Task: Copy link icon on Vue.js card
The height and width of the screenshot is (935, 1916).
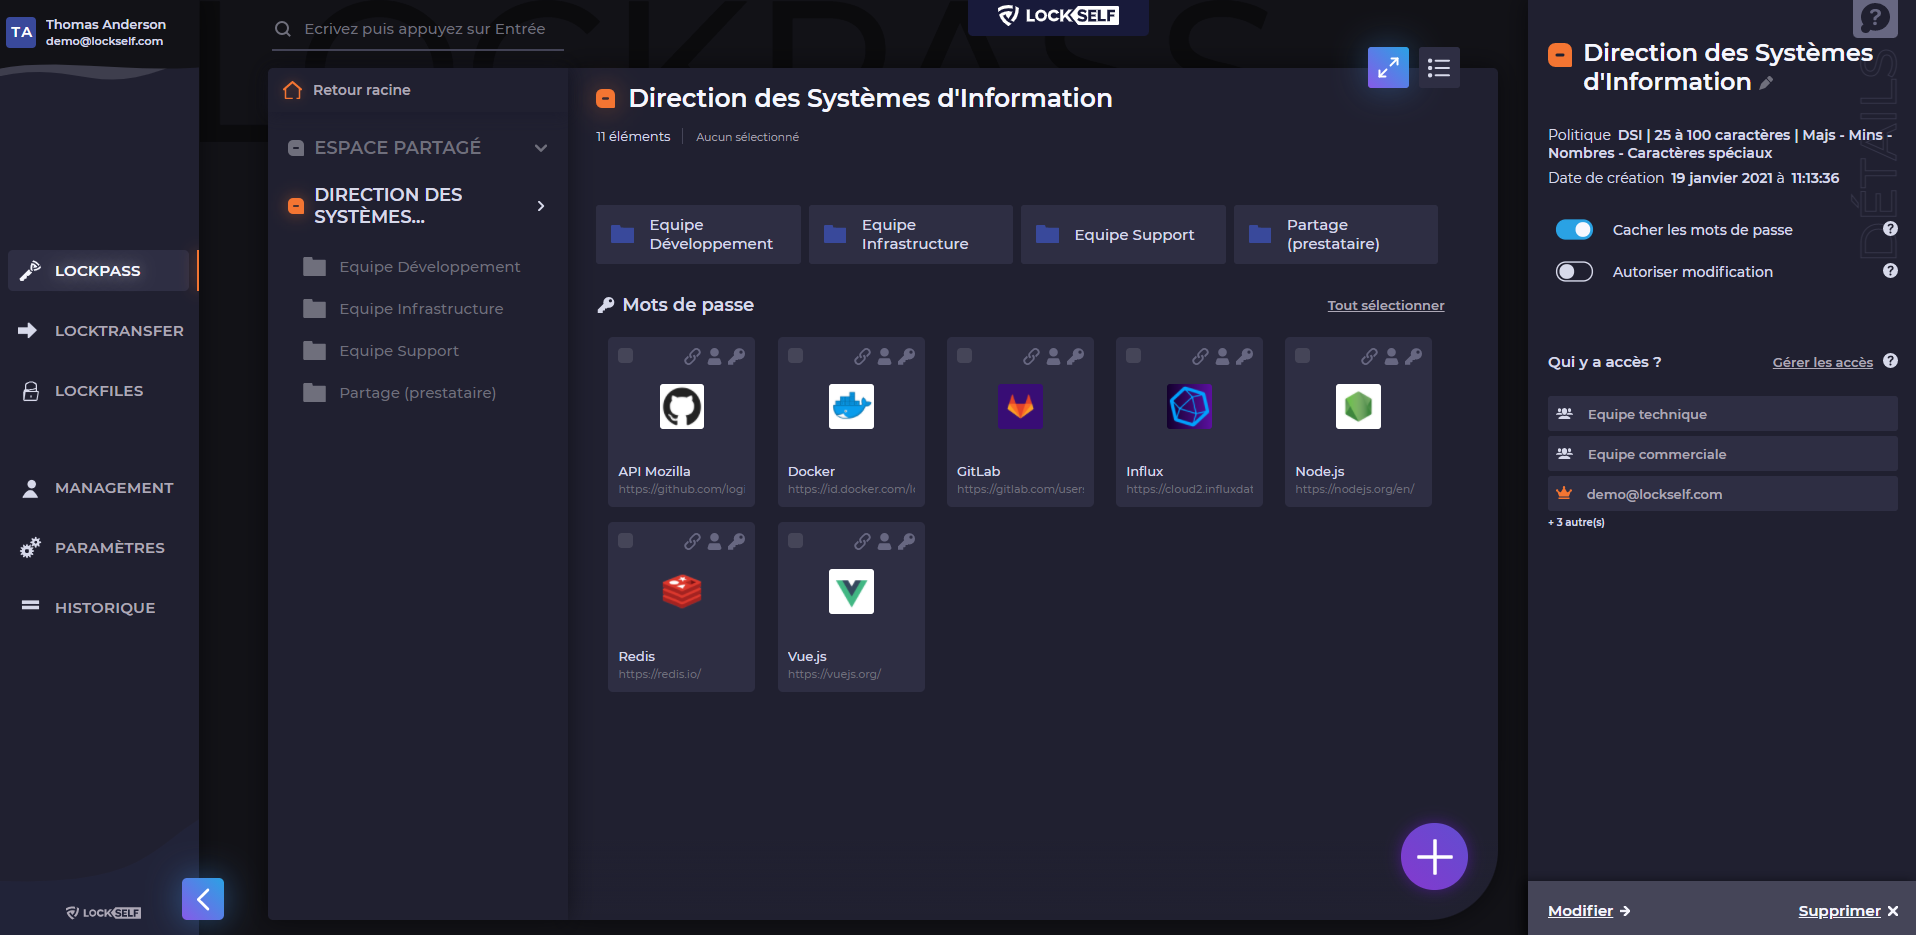Action: coord(862,541)
